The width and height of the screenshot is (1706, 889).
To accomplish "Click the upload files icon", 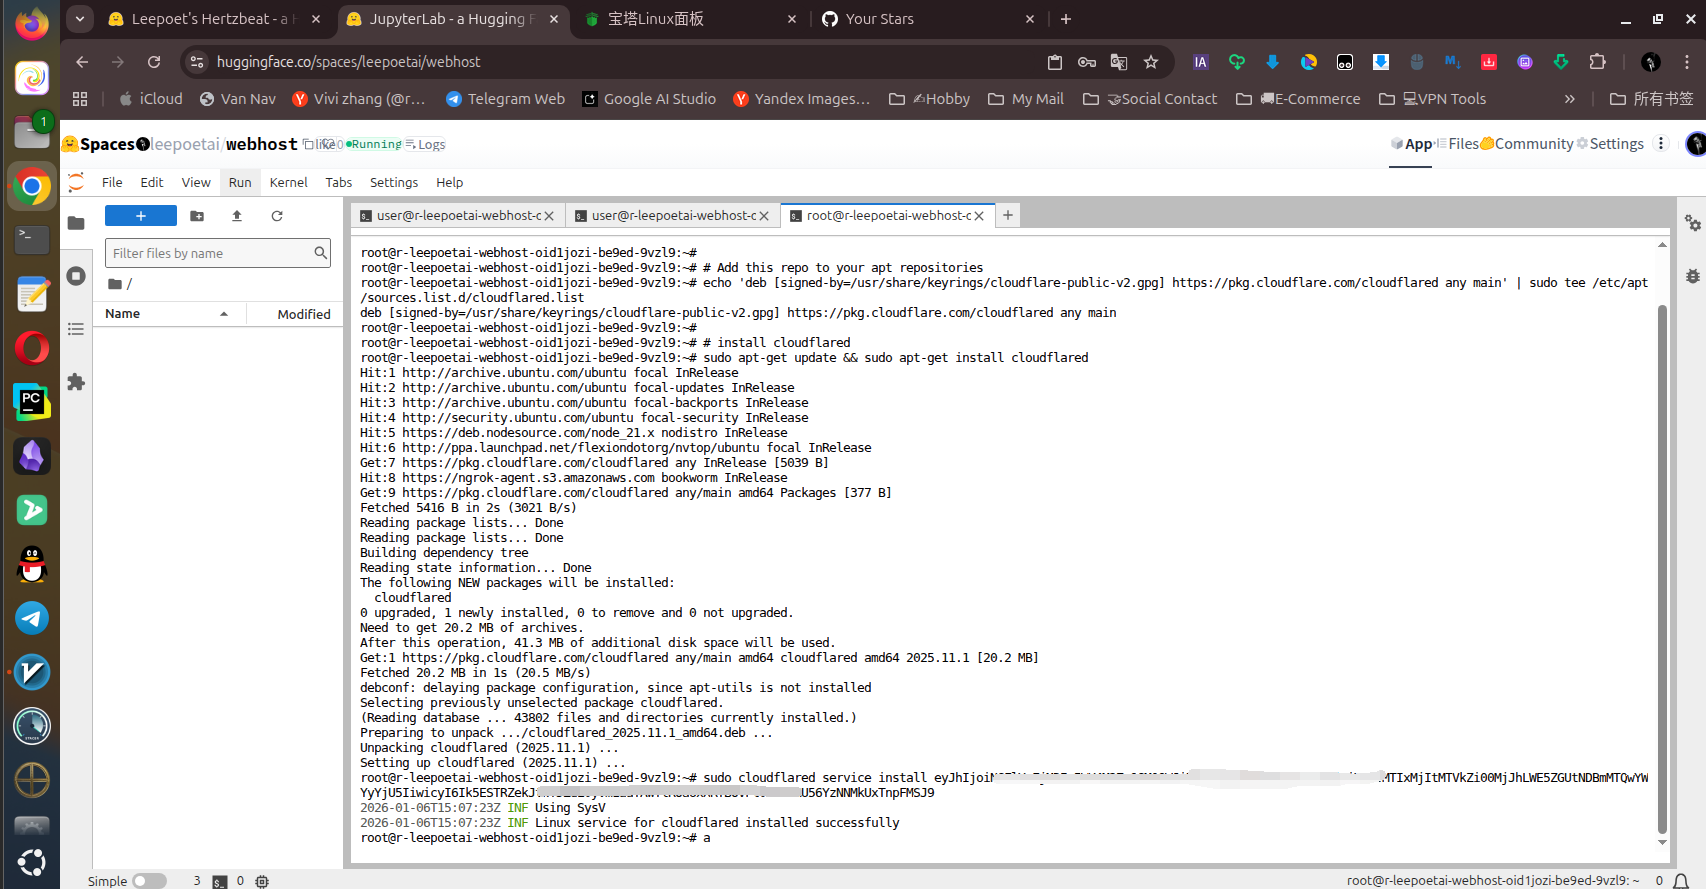I will tap(237, 216).
